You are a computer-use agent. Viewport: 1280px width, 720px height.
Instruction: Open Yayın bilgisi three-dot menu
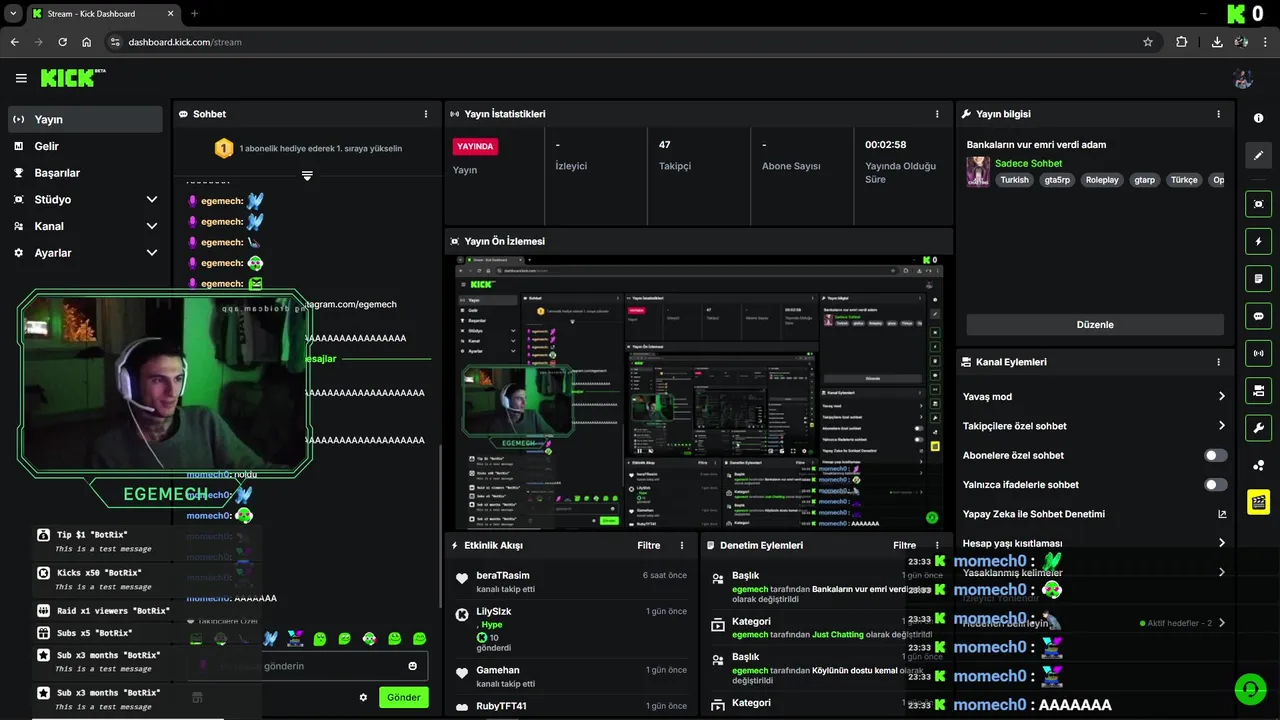1218,114
